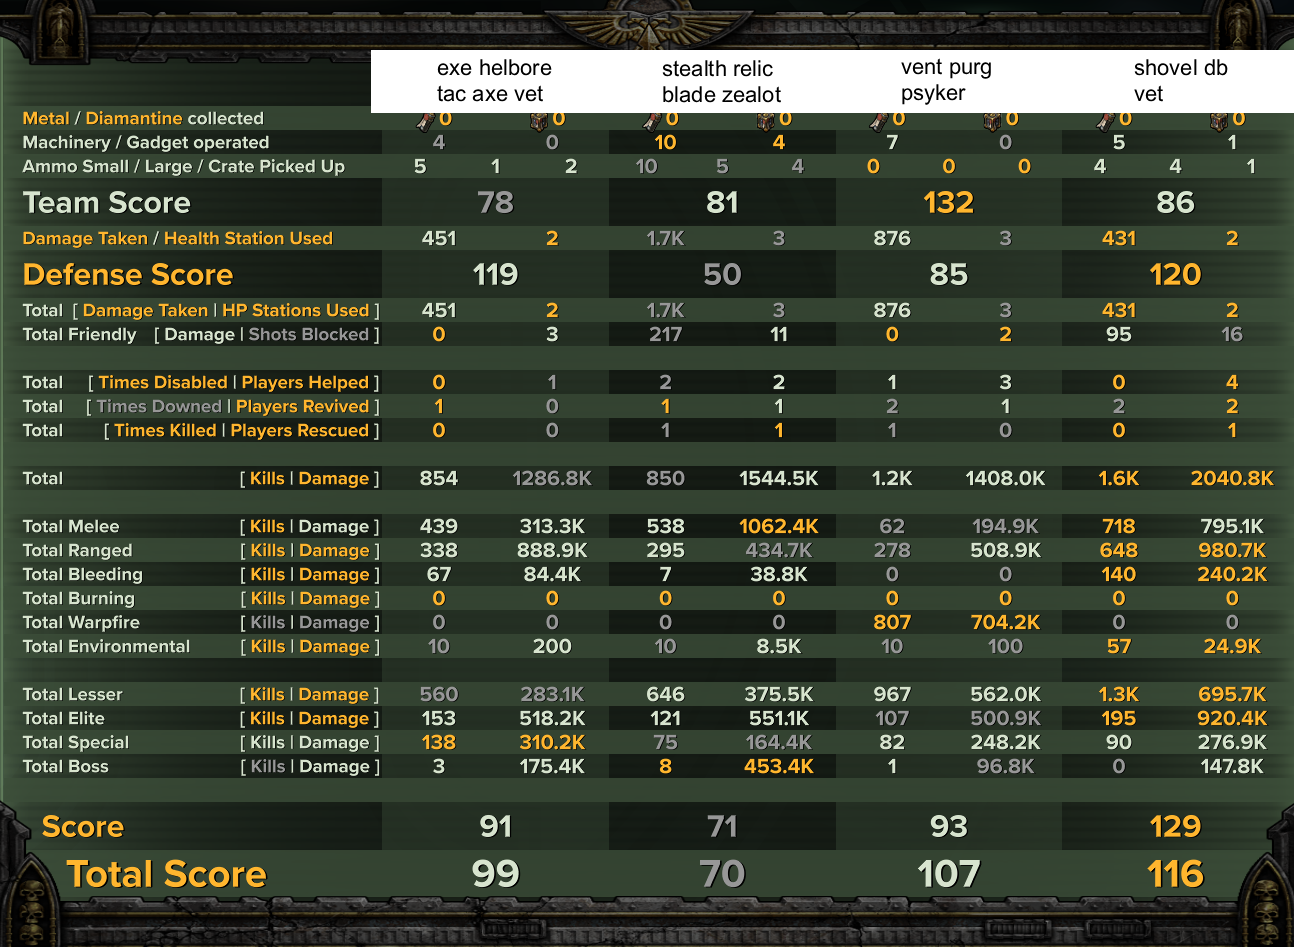Click the total damage value 2040.8K

[1232, 478]
